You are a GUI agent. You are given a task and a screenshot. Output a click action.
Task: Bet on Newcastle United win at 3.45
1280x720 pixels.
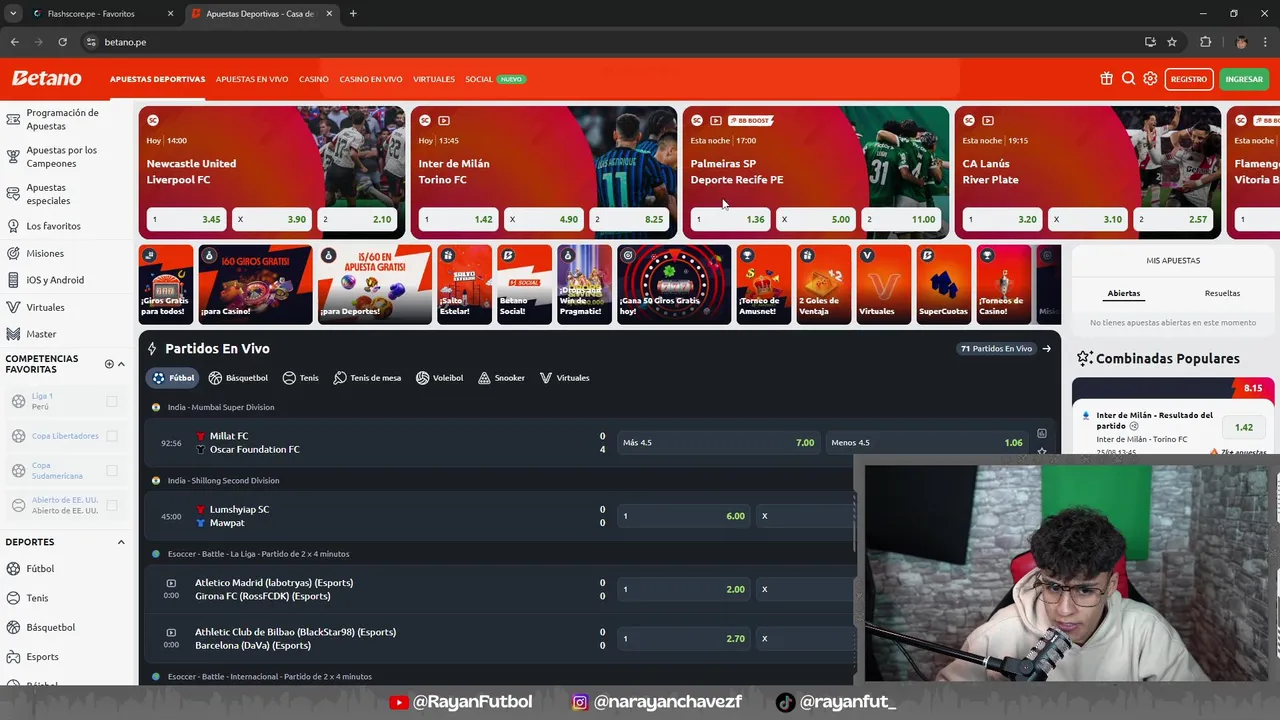coord(186,219)
